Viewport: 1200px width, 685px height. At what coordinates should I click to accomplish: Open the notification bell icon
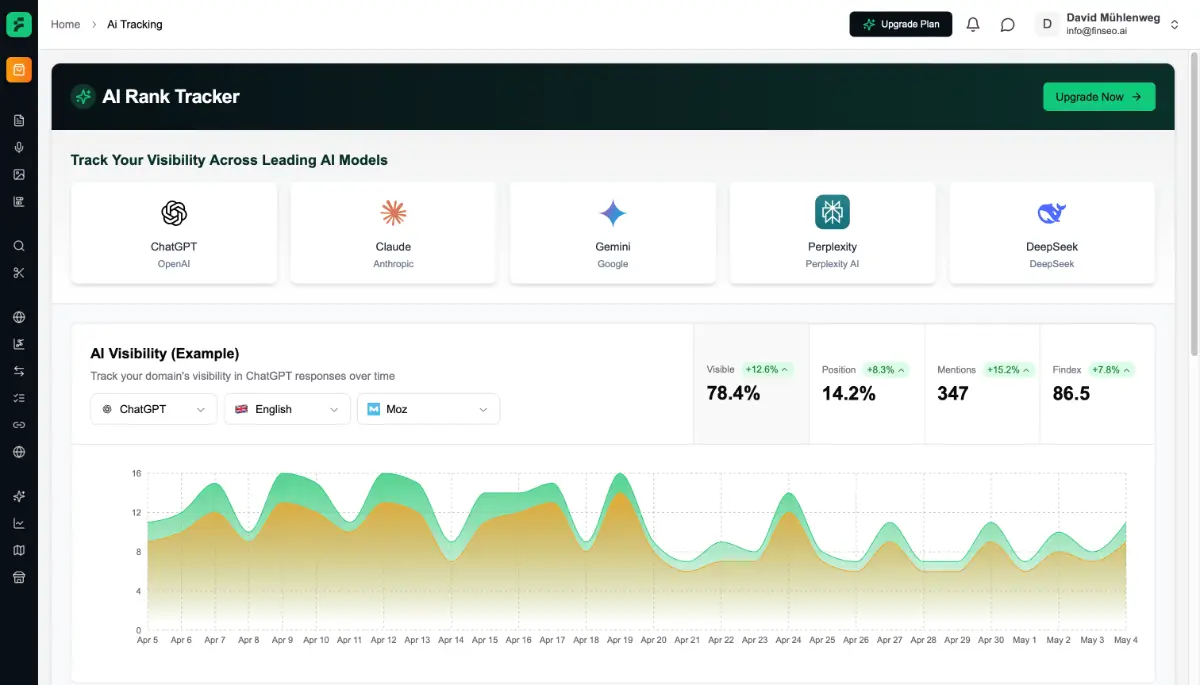973,24
